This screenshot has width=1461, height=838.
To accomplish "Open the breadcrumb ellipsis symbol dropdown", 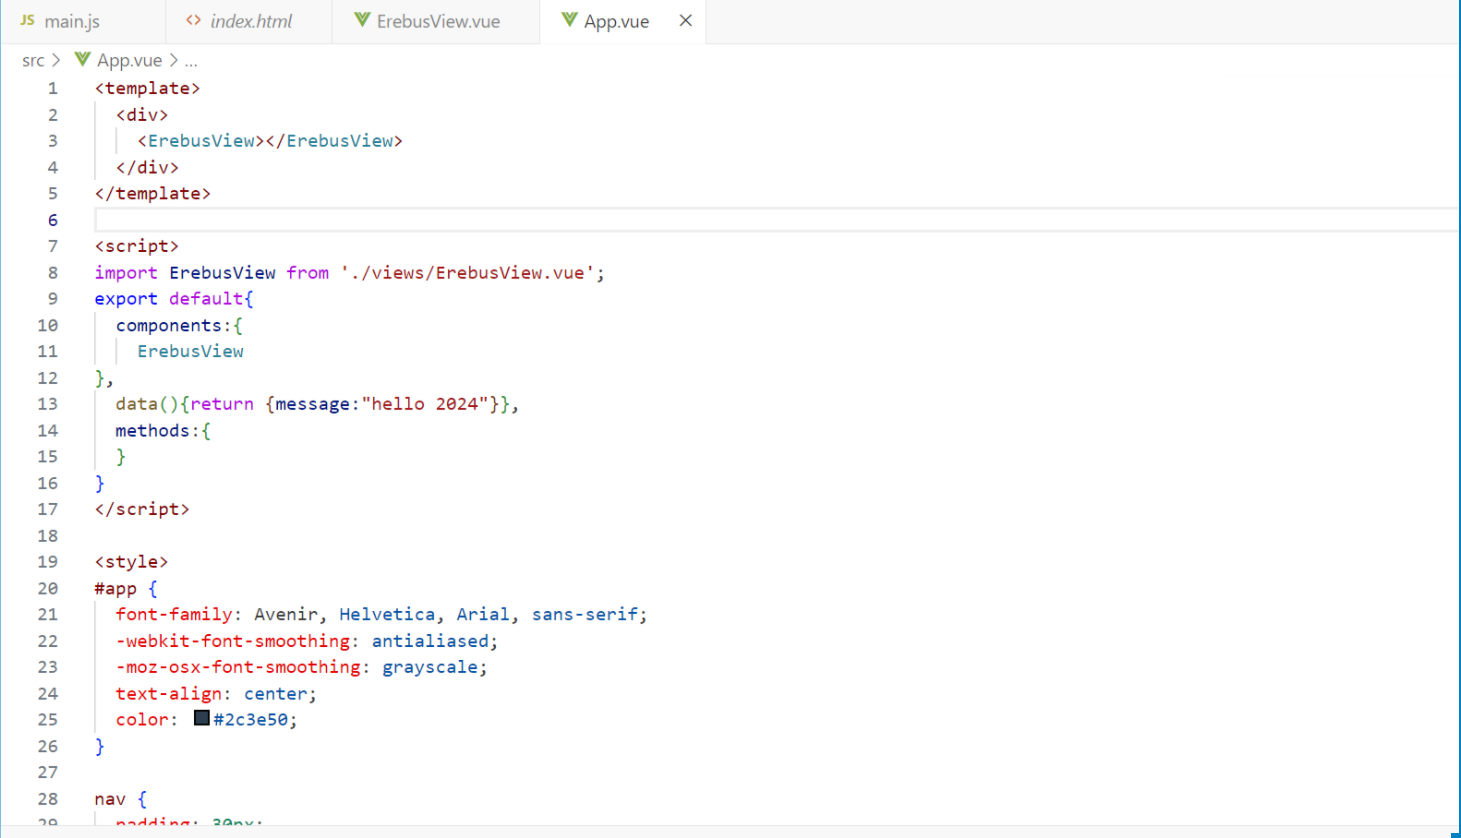I will (191, 61).
